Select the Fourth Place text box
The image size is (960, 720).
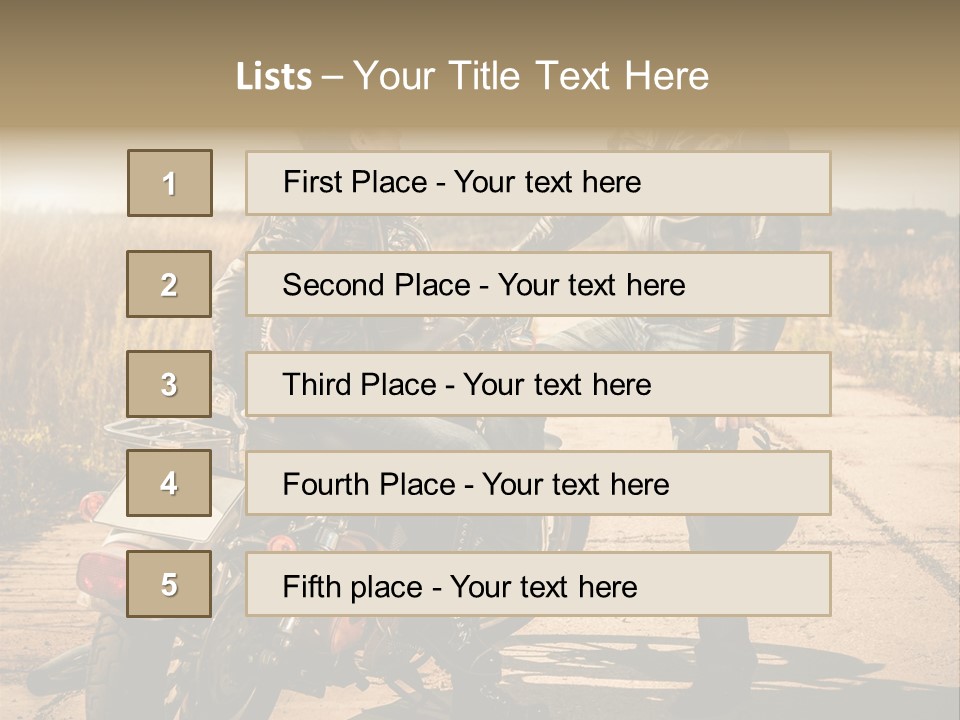coord(538,483)
